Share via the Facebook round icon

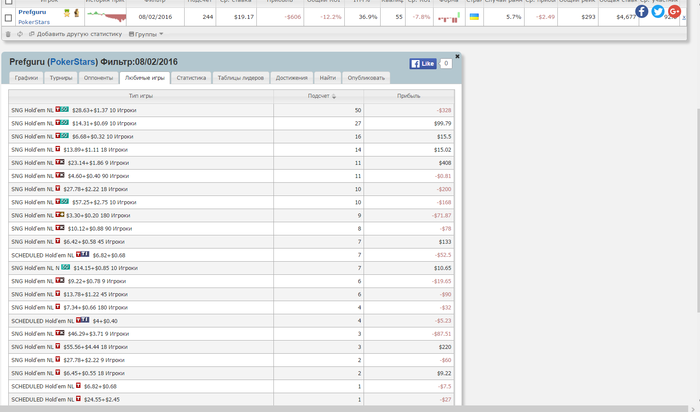[642, 11]
